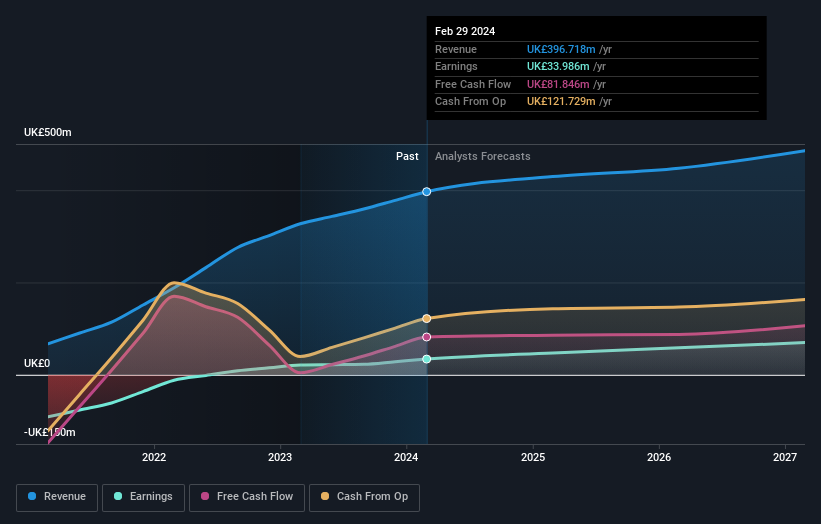
Task: Click the UK£0 y-axis label
Action: 37,363
